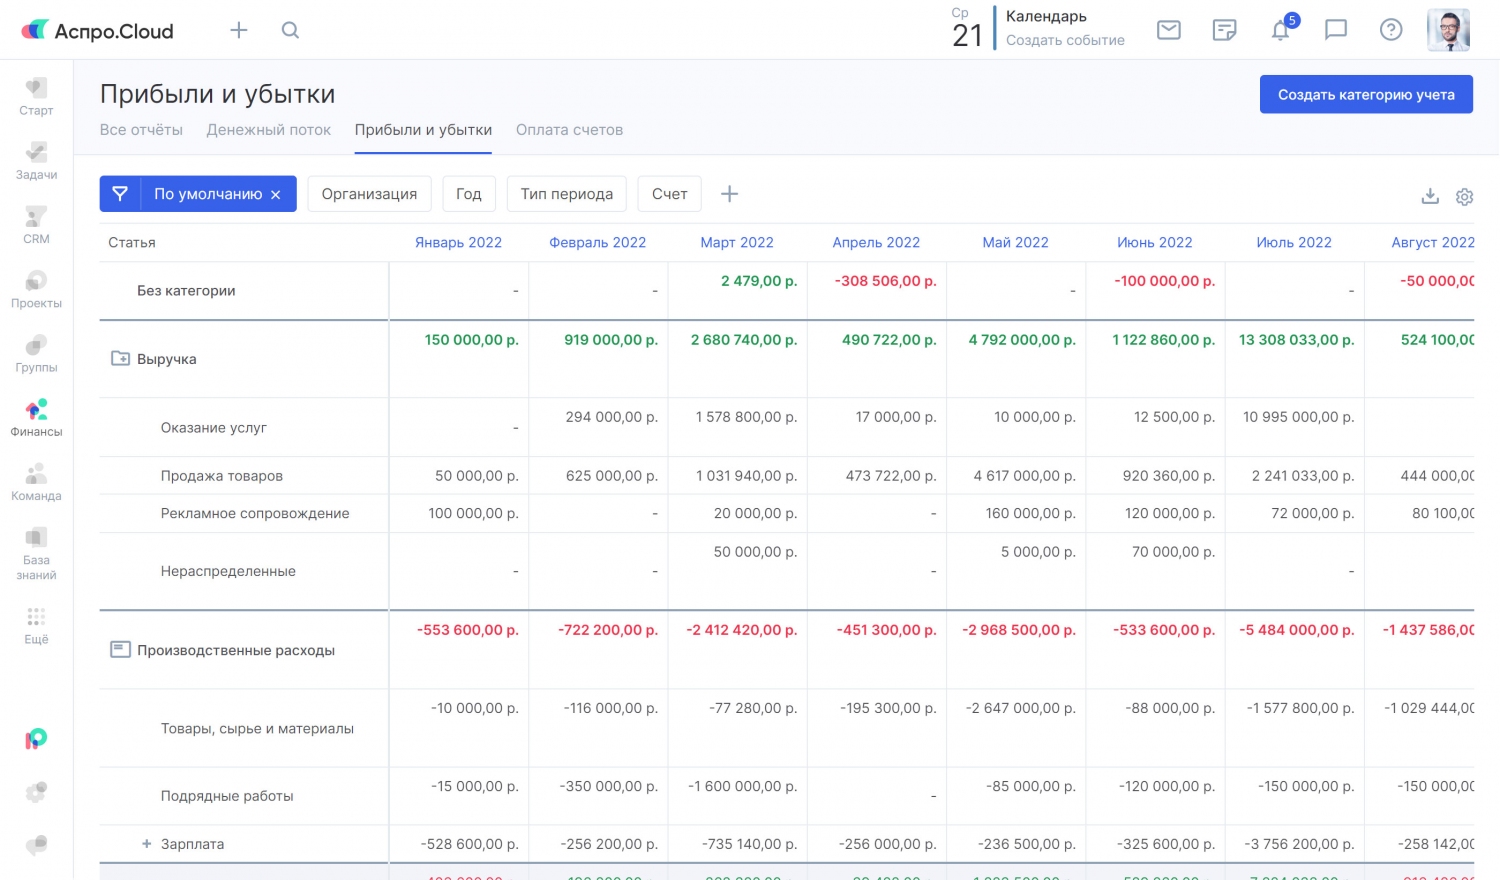Switch to Денежный поток tab
The image size is (1500, 880).
coord(268,130)
